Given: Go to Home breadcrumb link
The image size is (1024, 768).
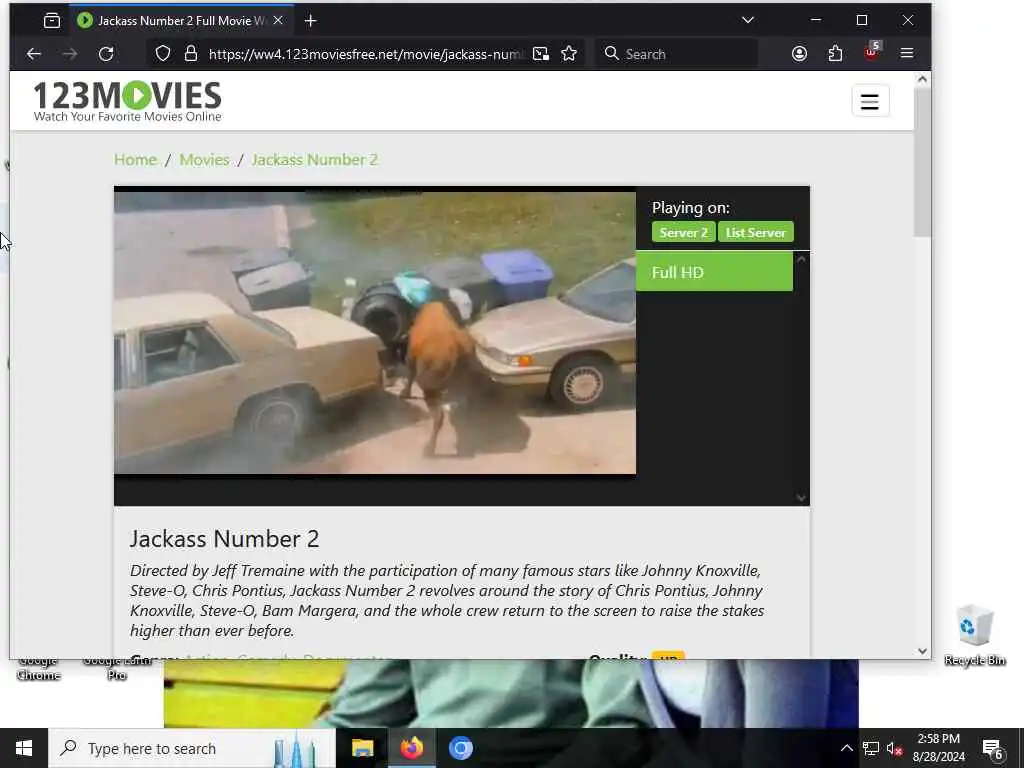Looking at the screenshot, I should point(135,160).
